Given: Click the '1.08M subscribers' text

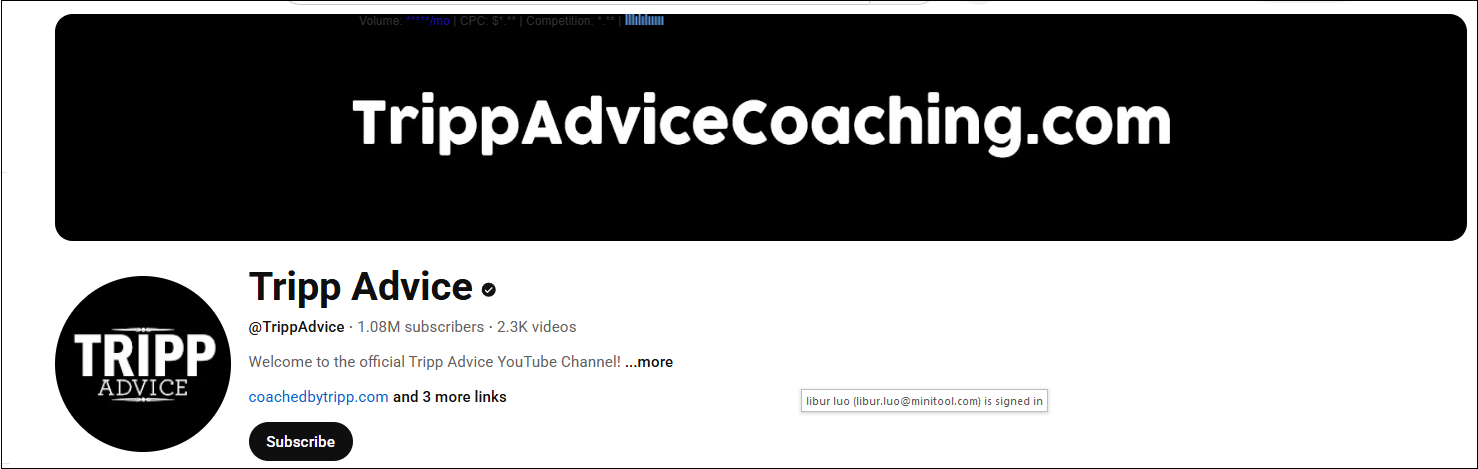Looking at the screenshot, I should click(420, 327).
